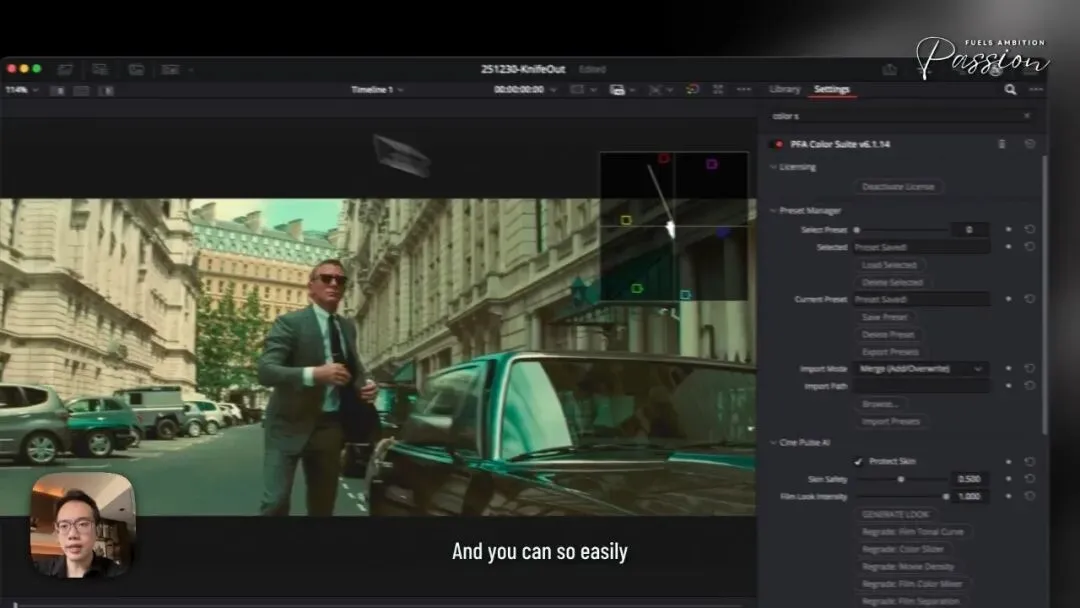
Task: Click the Skin Safety slider handle
Action: click(900, 479)
